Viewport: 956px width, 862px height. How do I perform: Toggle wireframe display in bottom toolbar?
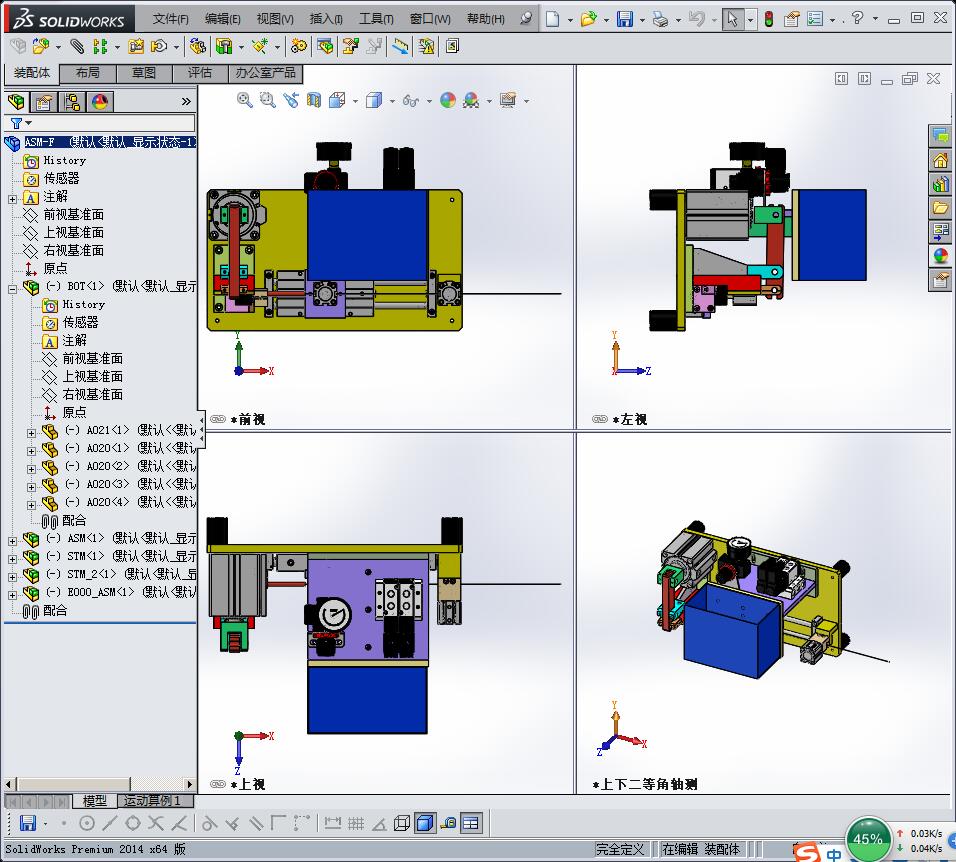click(402, 824)
